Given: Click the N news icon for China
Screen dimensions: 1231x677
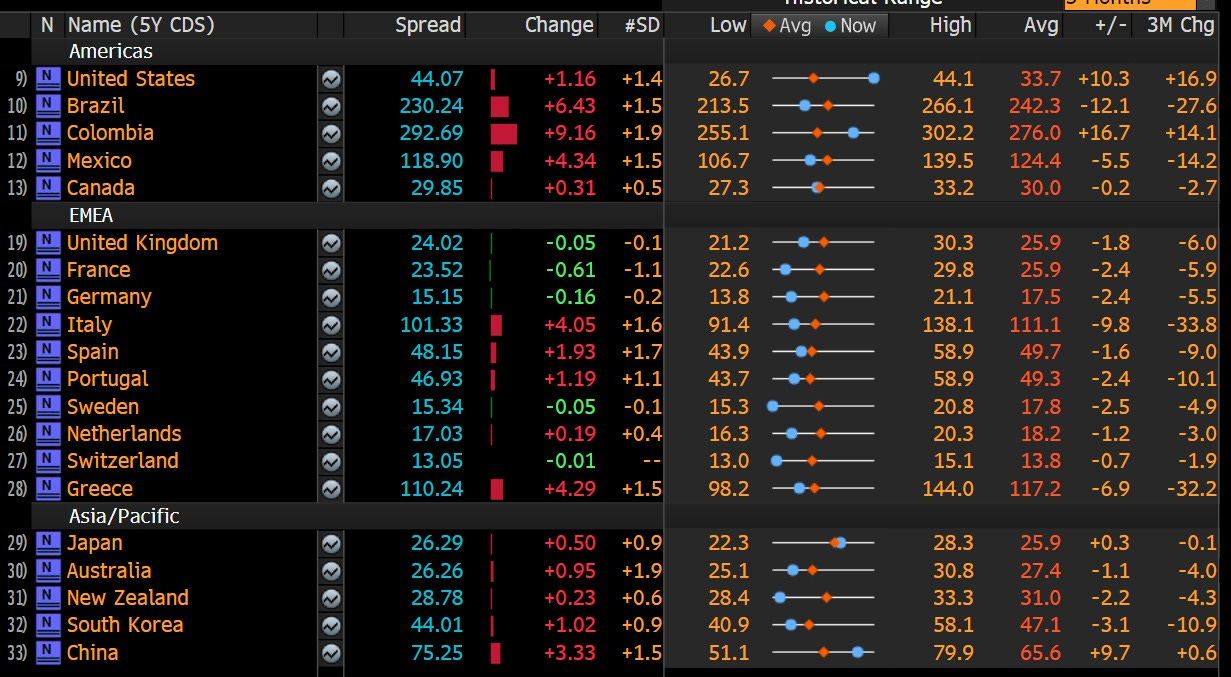Looking at the screenshot, I should (x=47, y=653).
